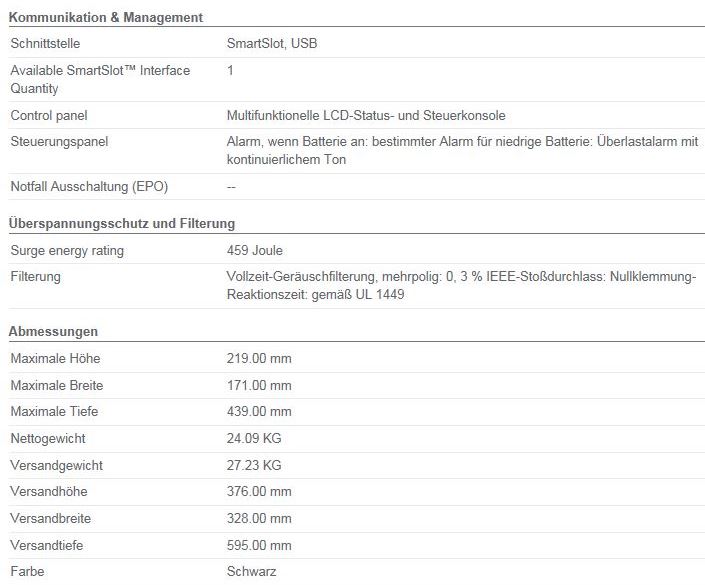Select the Maximale Höhe value 219.00 mm
Viewport: 705px width, 585px height.
coord(259,358)
